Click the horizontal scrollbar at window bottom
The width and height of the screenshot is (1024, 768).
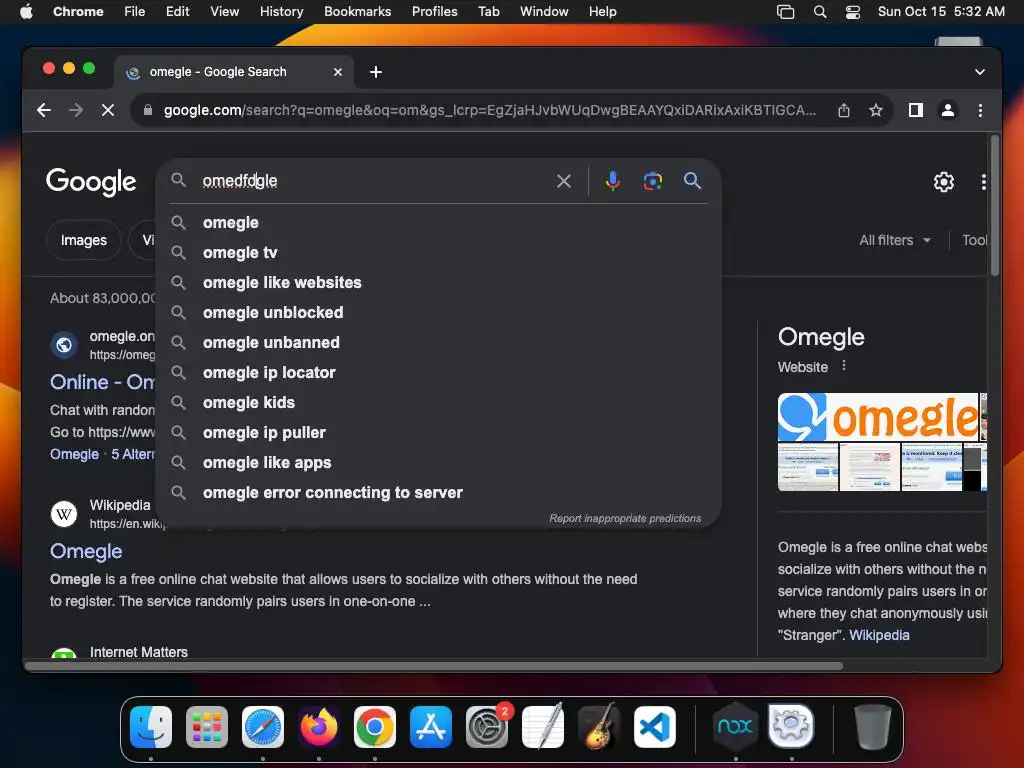(434, 666)
